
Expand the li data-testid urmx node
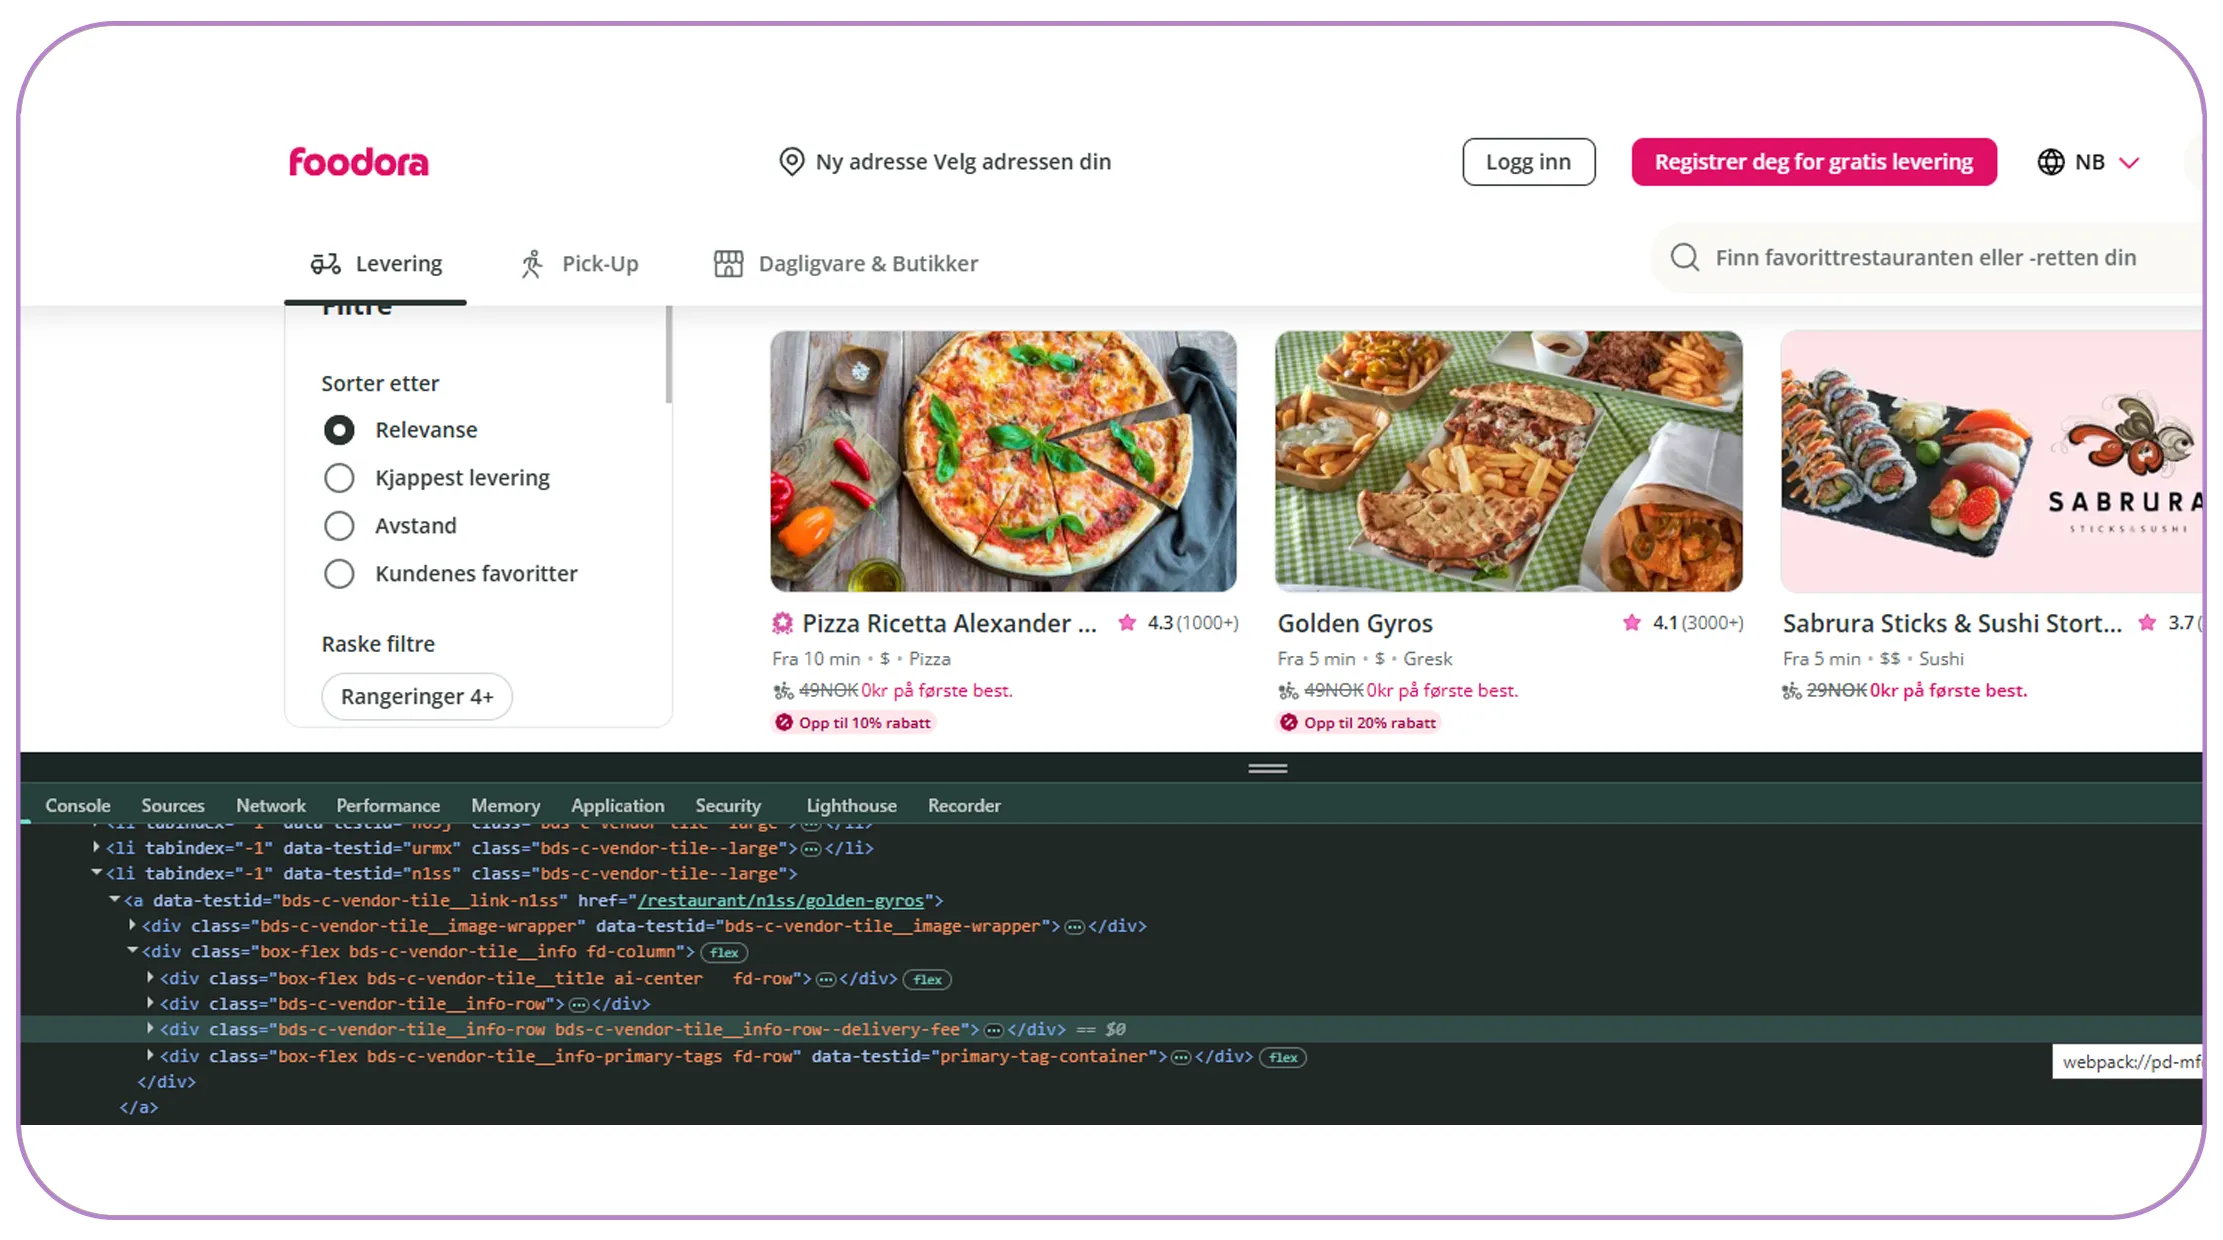pyautogui.click(x=97, y=848)
